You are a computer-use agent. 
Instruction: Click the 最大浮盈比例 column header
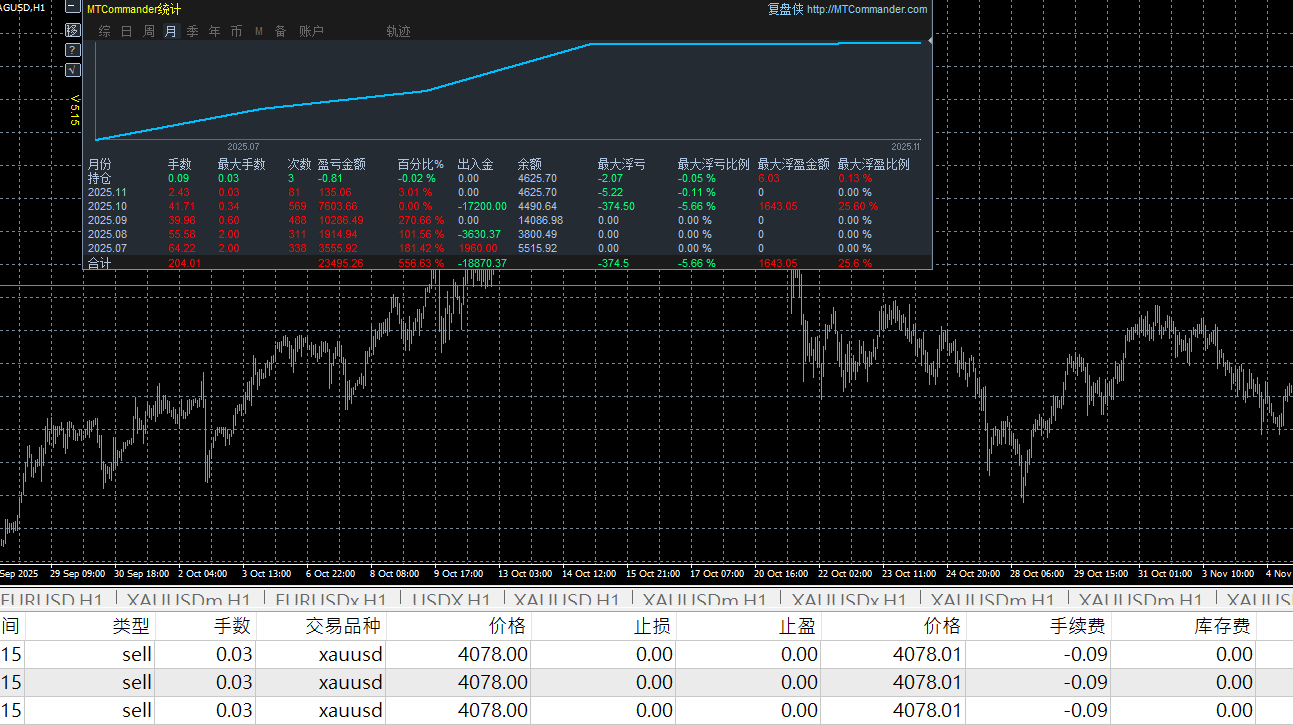874,165
